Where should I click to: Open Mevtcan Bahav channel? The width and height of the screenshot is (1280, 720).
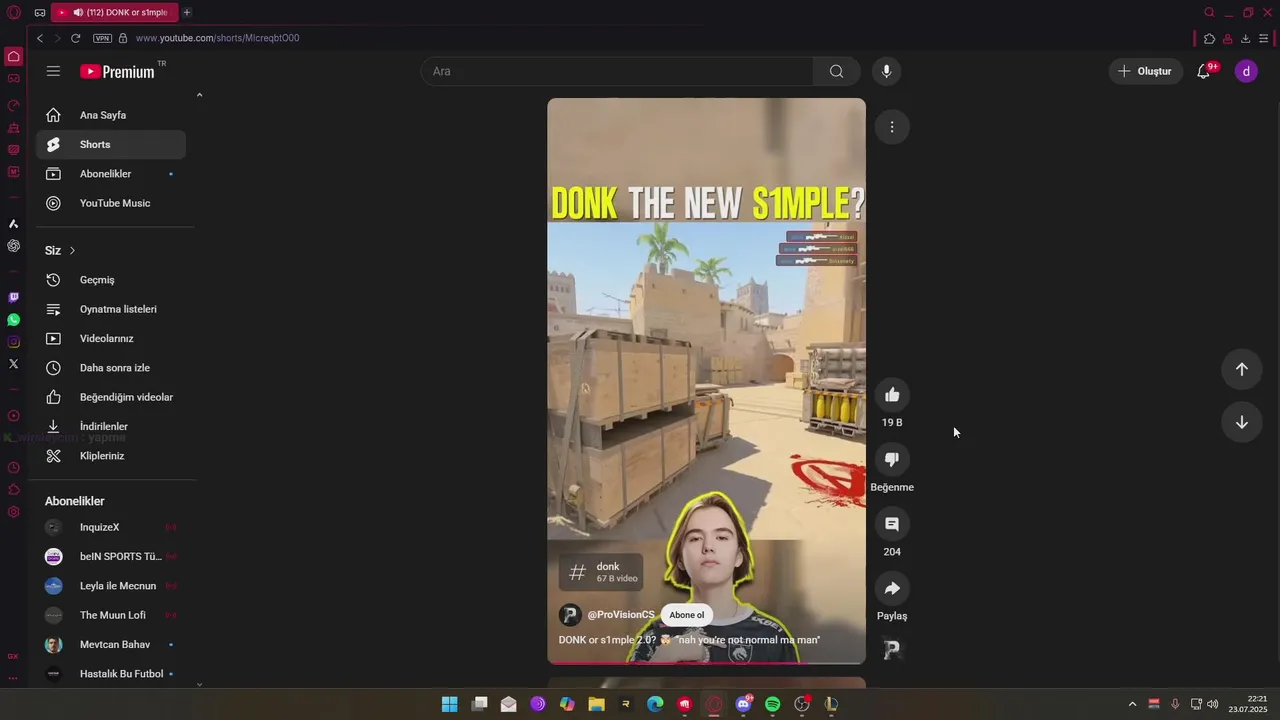pyautogui.click(x=111, y=644)
